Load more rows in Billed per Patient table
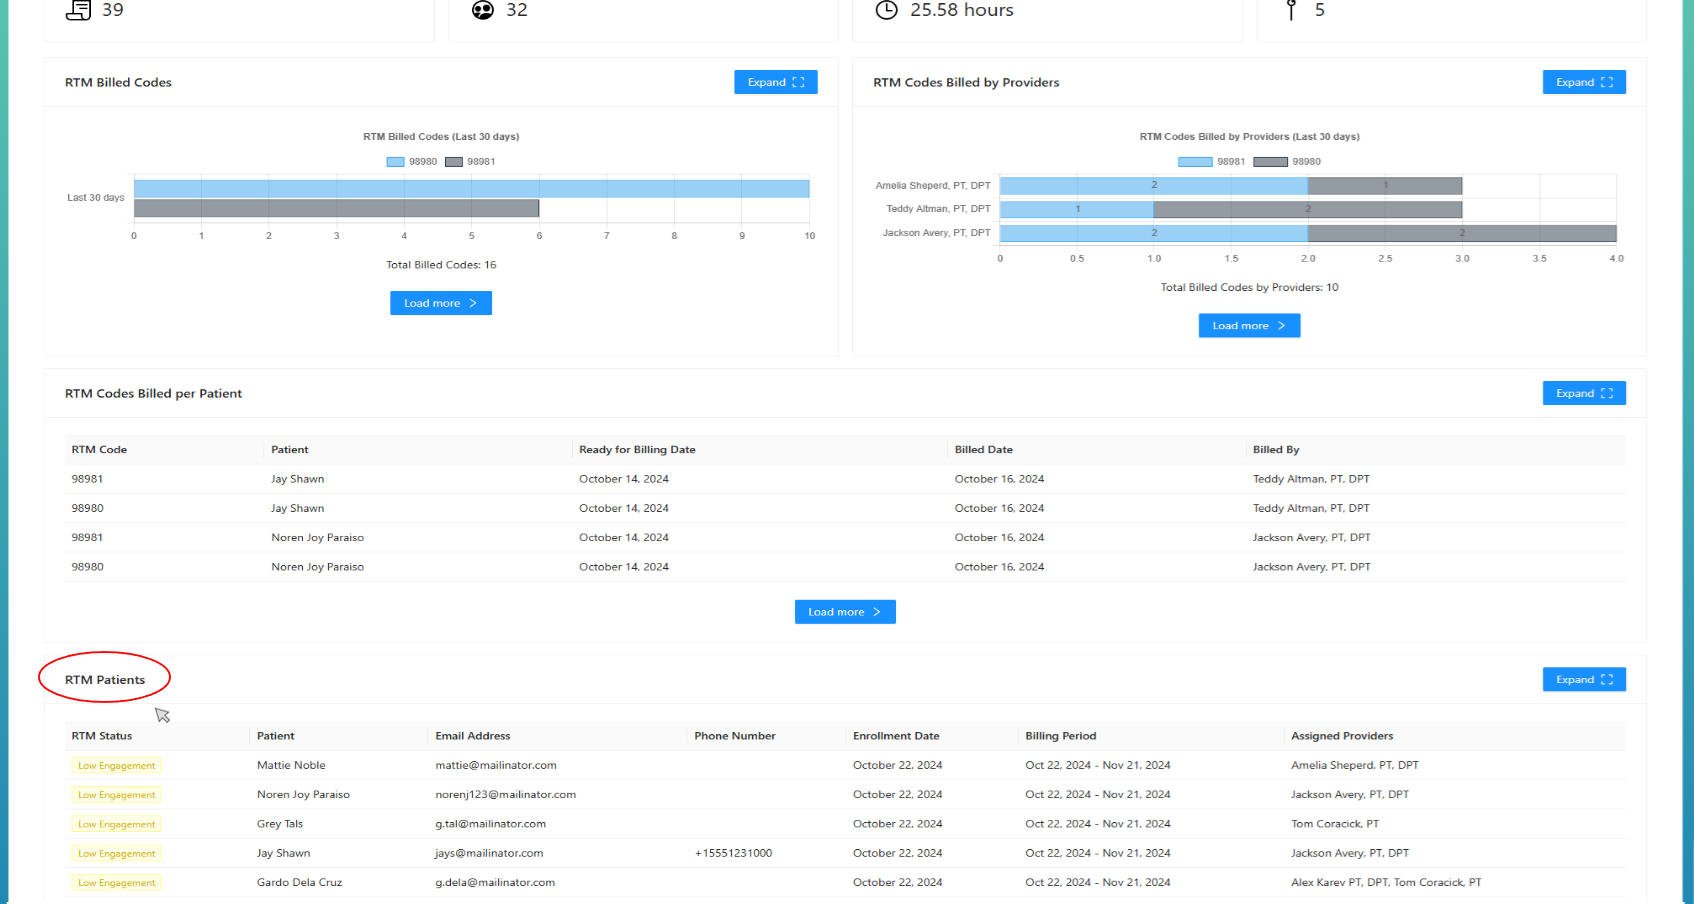 (x=844, y=612)
